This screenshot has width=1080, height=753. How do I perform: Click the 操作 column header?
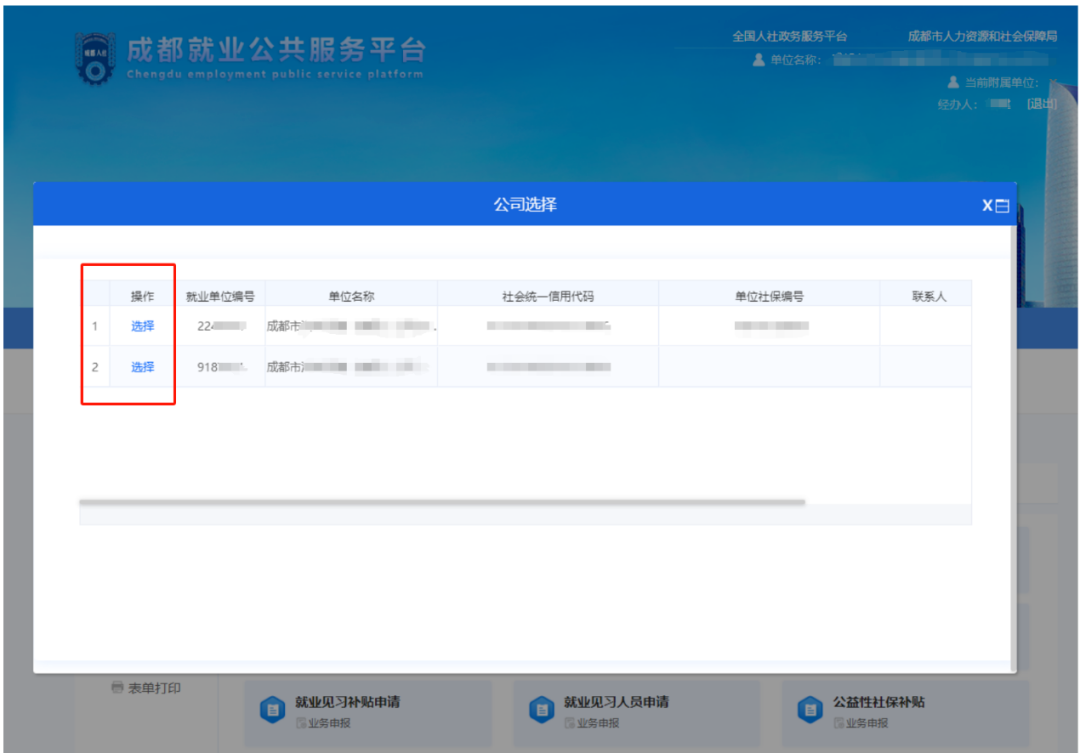tap(142, 296)
